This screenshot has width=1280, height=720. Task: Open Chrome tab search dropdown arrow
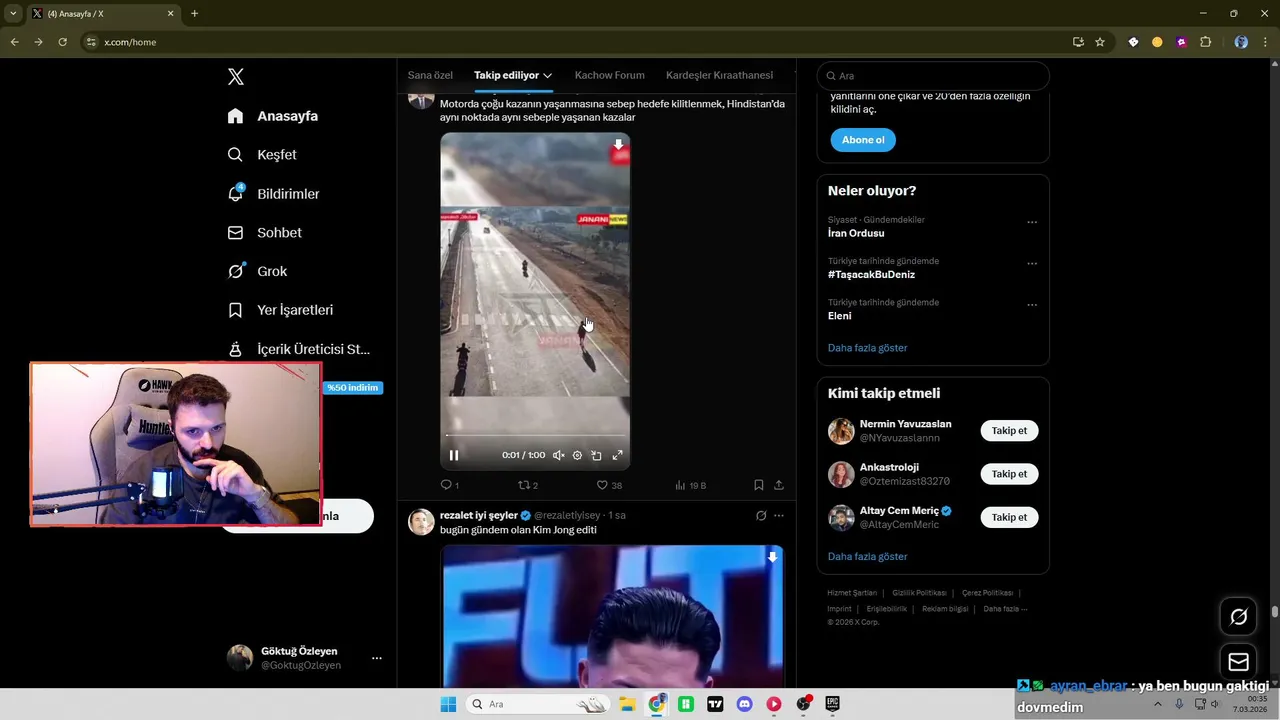click(13, 14)
